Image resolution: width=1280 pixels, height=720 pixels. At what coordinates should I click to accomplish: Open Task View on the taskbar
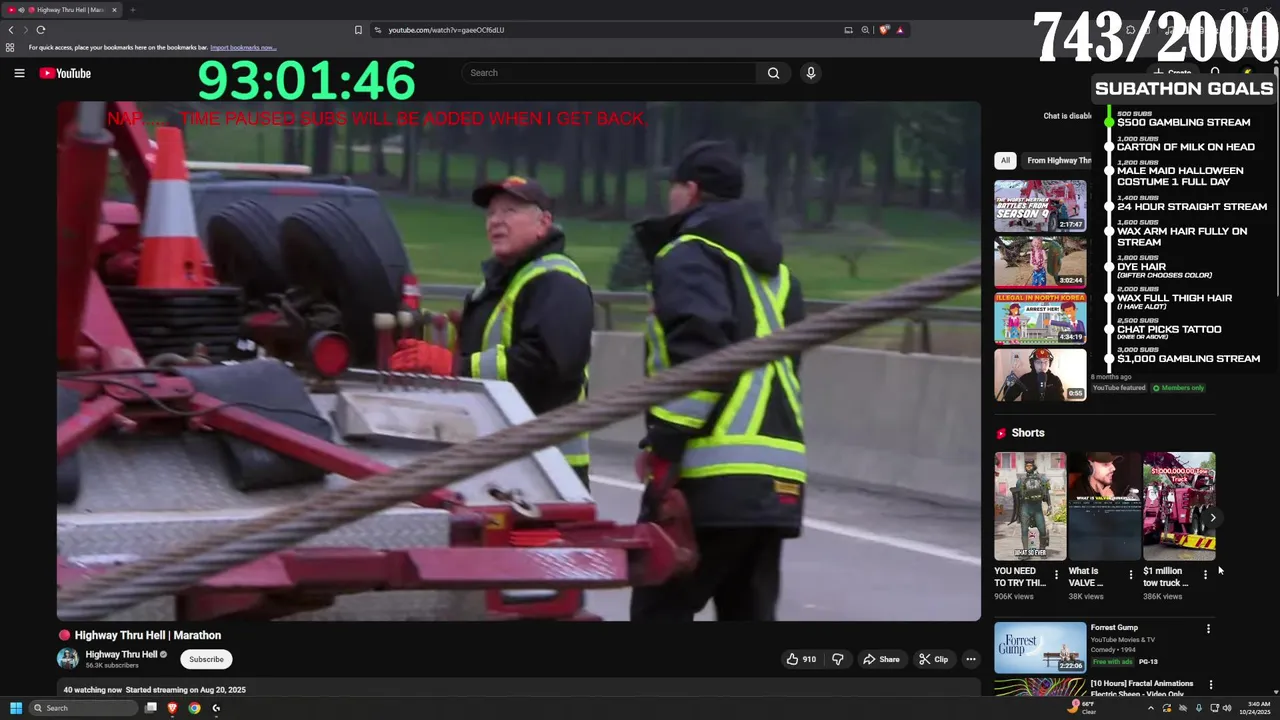click(x=151, y=708)
